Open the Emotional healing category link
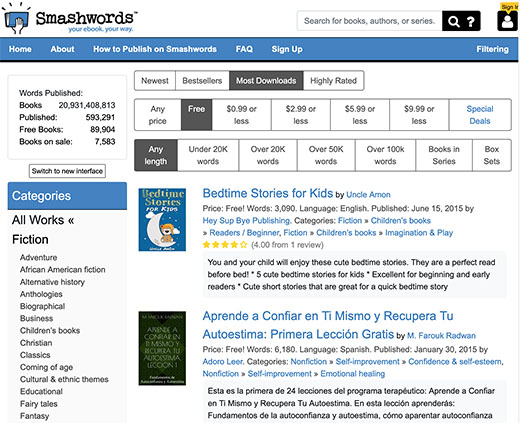520x423 pixels. pyautogui.click(x=353, y=374)
